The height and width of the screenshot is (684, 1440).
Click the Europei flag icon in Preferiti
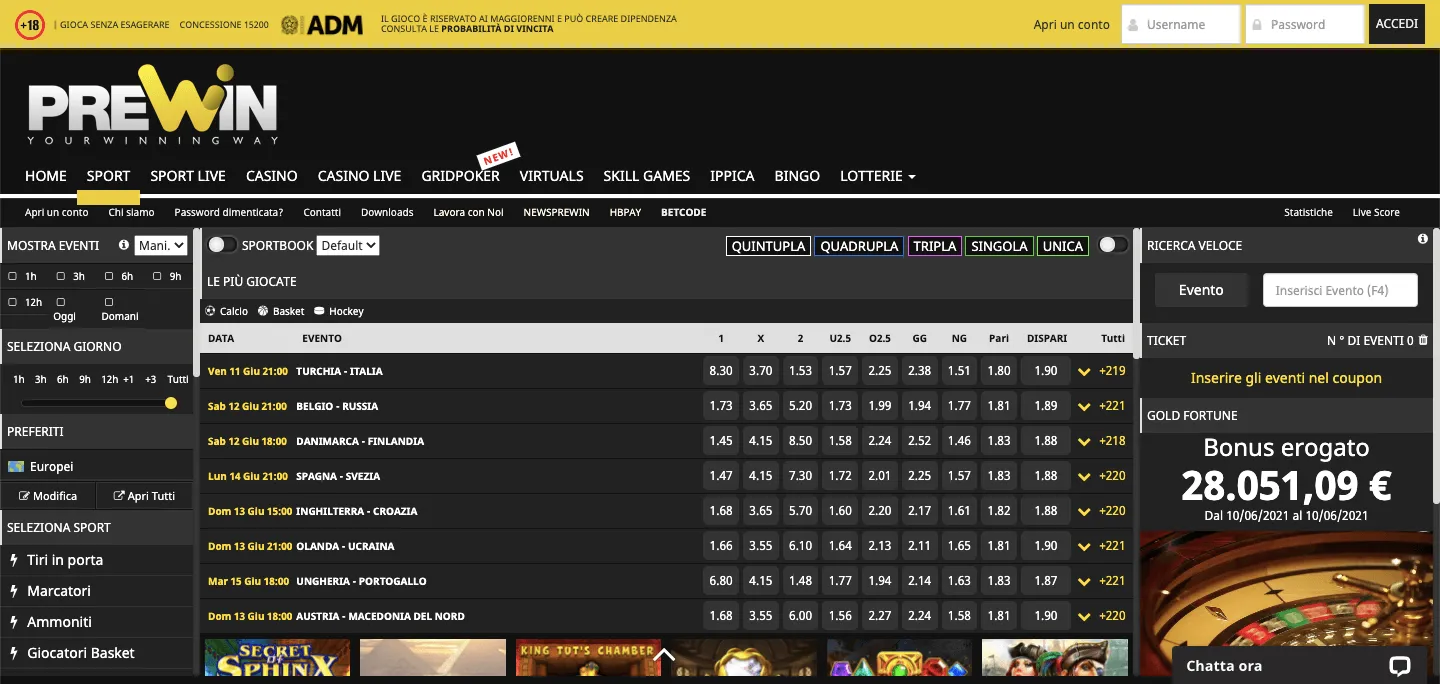point(15,467)
